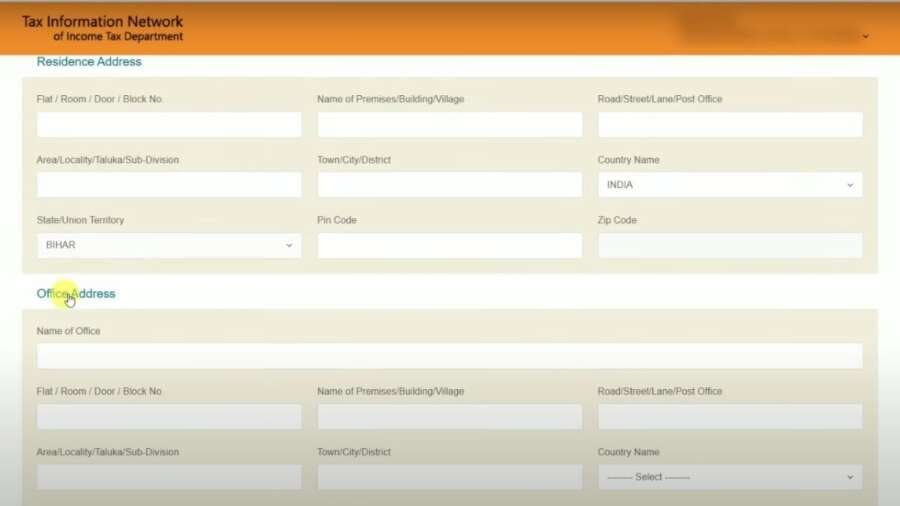Click the Pin Code field

click(x=449, y=245)
